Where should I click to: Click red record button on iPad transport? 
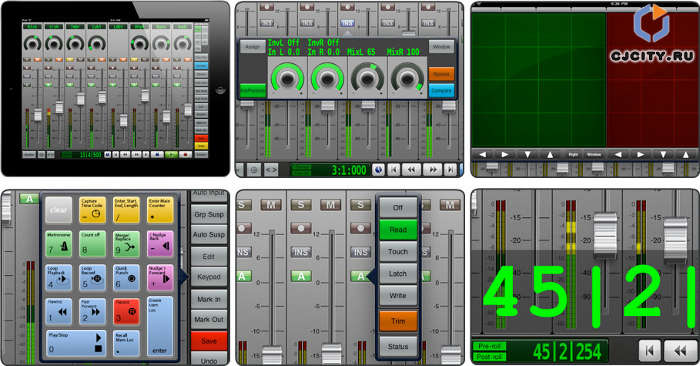[185, 154]
